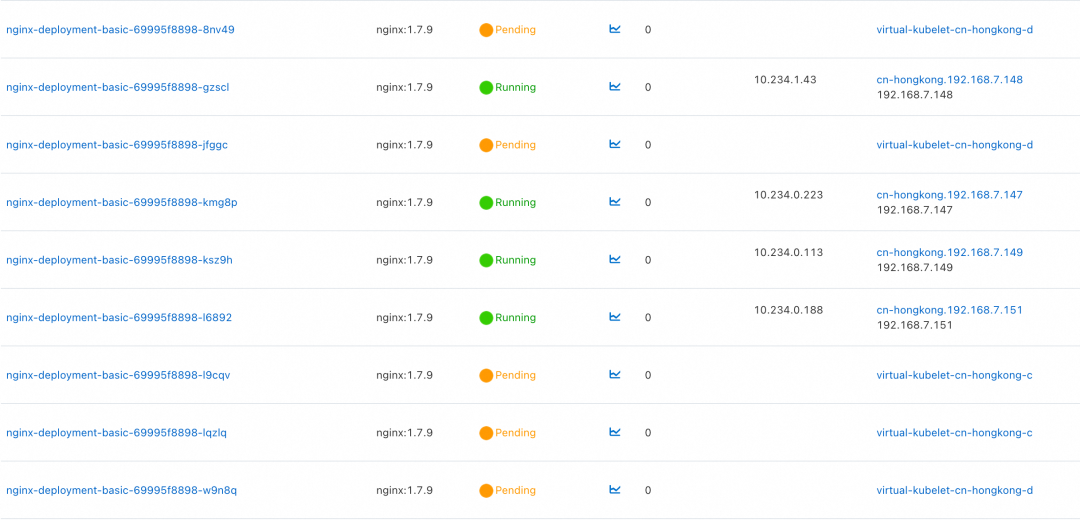Show monitoring chart for pod kmg8p
This screenshot has width=1080, height=520.
coord(615,202)
